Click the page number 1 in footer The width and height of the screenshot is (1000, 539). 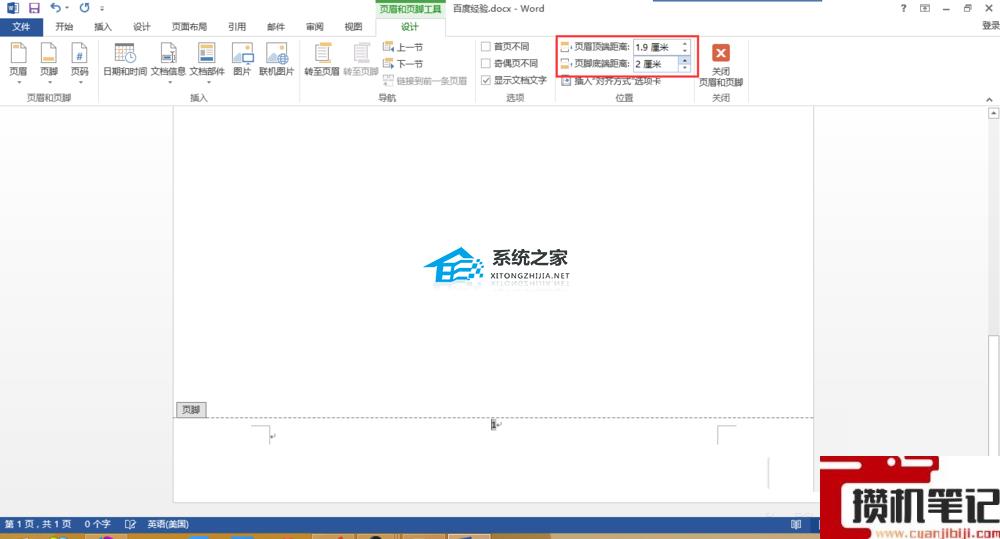(494, 424)
